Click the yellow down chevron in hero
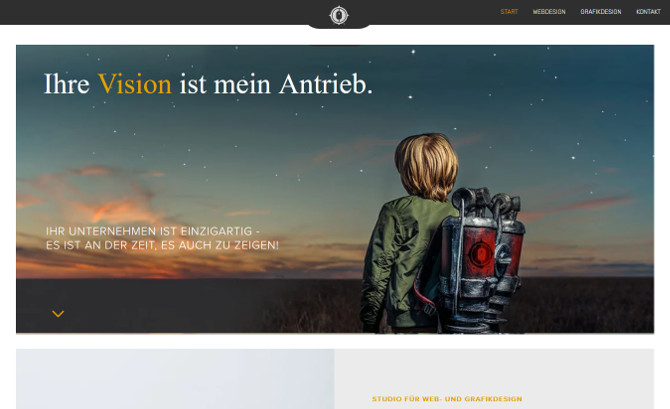Screen dimensions: 670x409 pos(58,314)
